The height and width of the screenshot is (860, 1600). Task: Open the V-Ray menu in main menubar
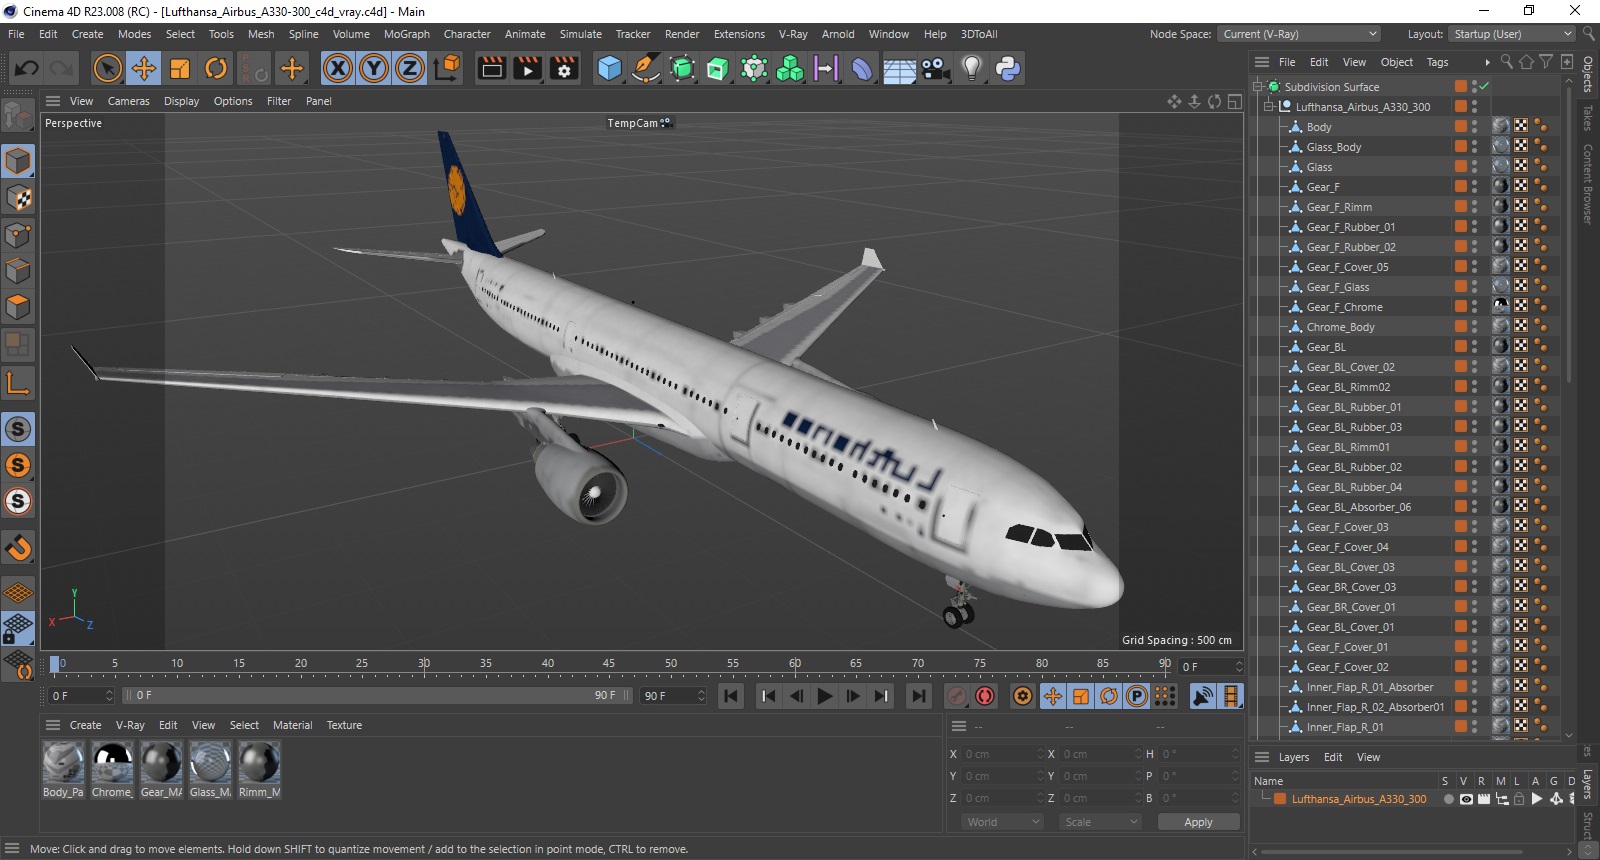pos(793,34)
